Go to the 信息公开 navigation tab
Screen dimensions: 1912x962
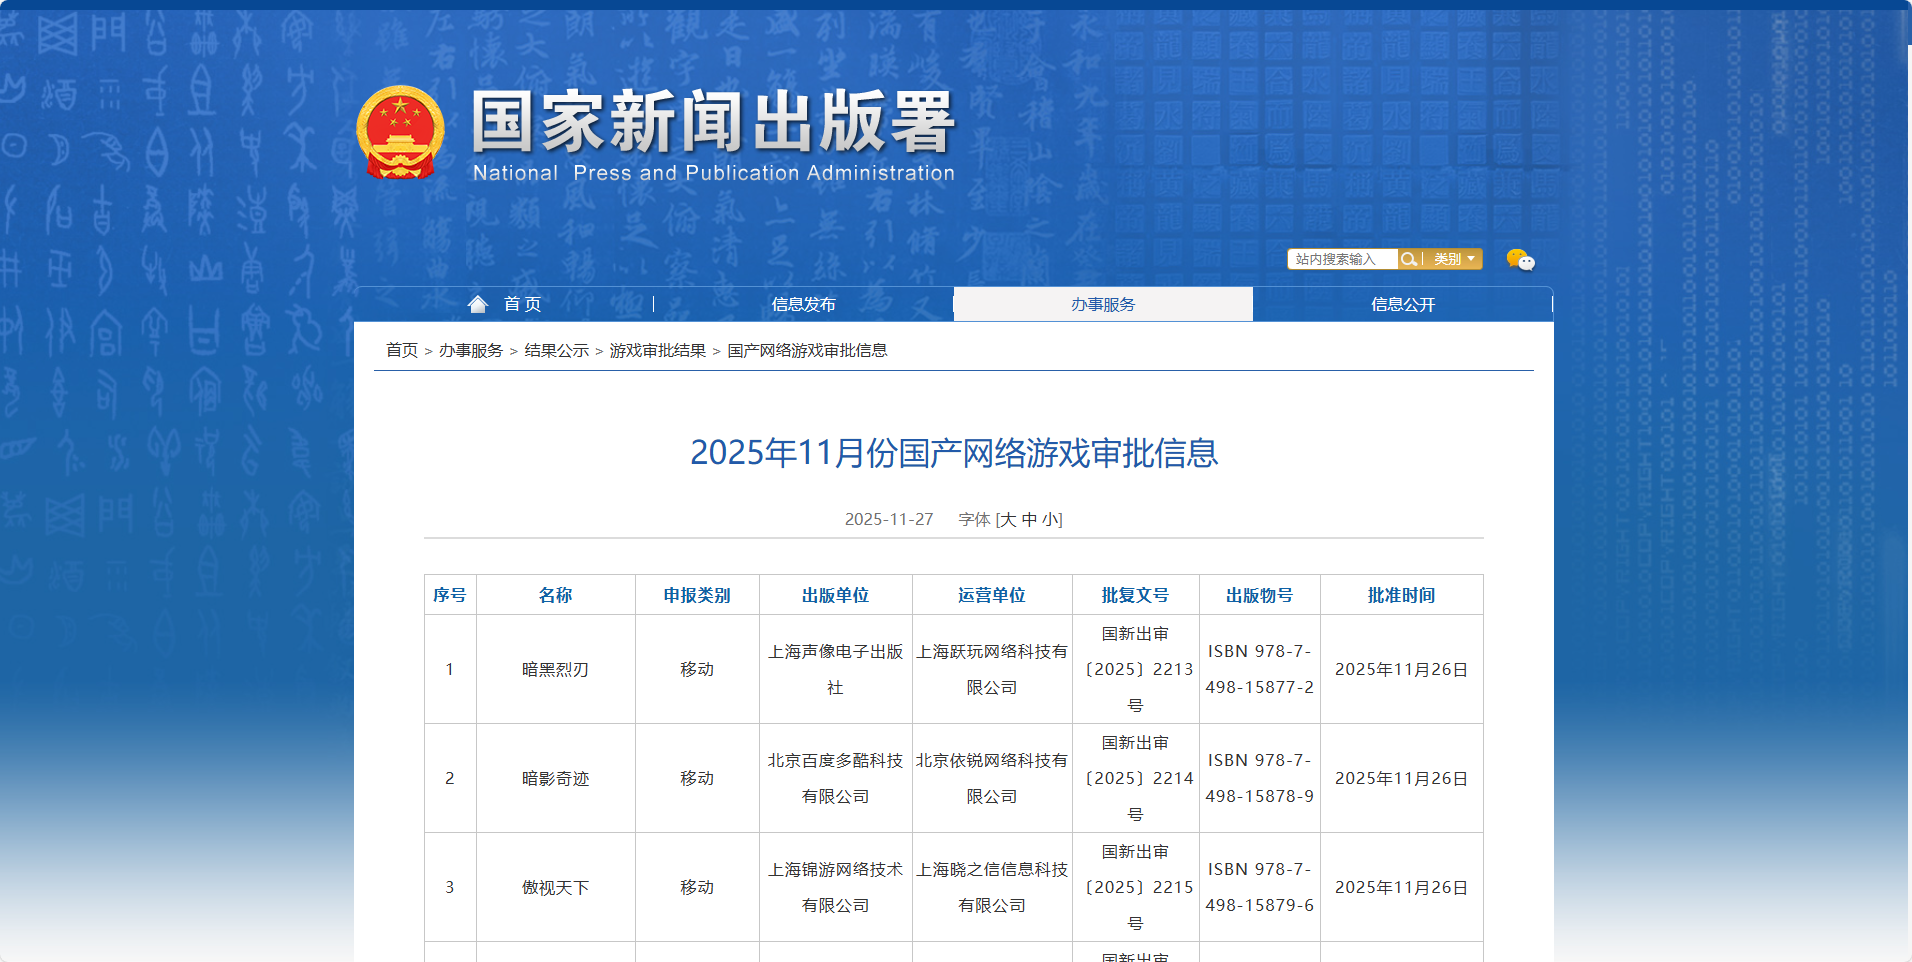(x=1402, y=304)
